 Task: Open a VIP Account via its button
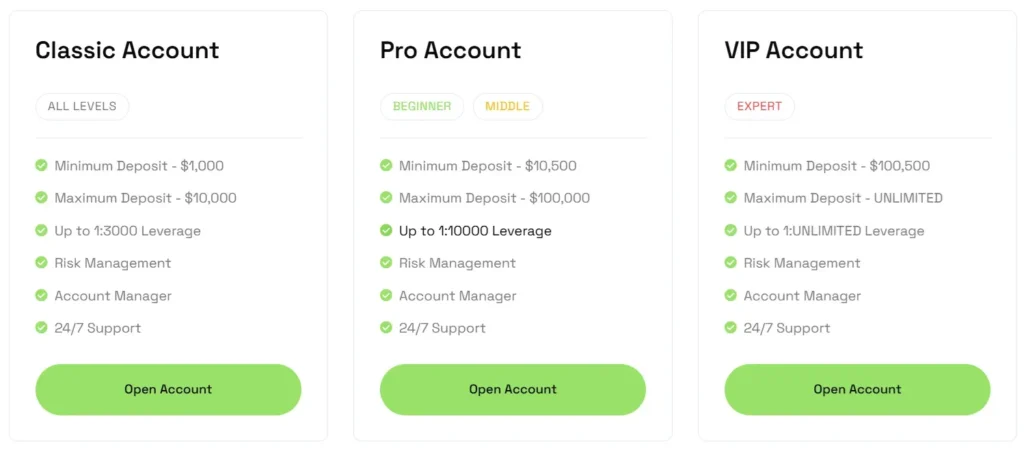[857, 389]
